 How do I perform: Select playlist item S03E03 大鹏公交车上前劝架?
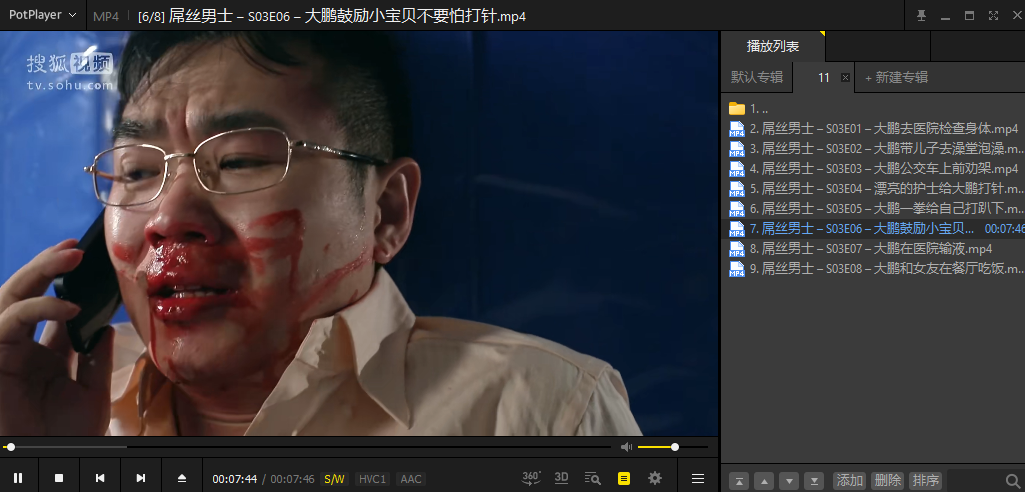click(874, 169)
